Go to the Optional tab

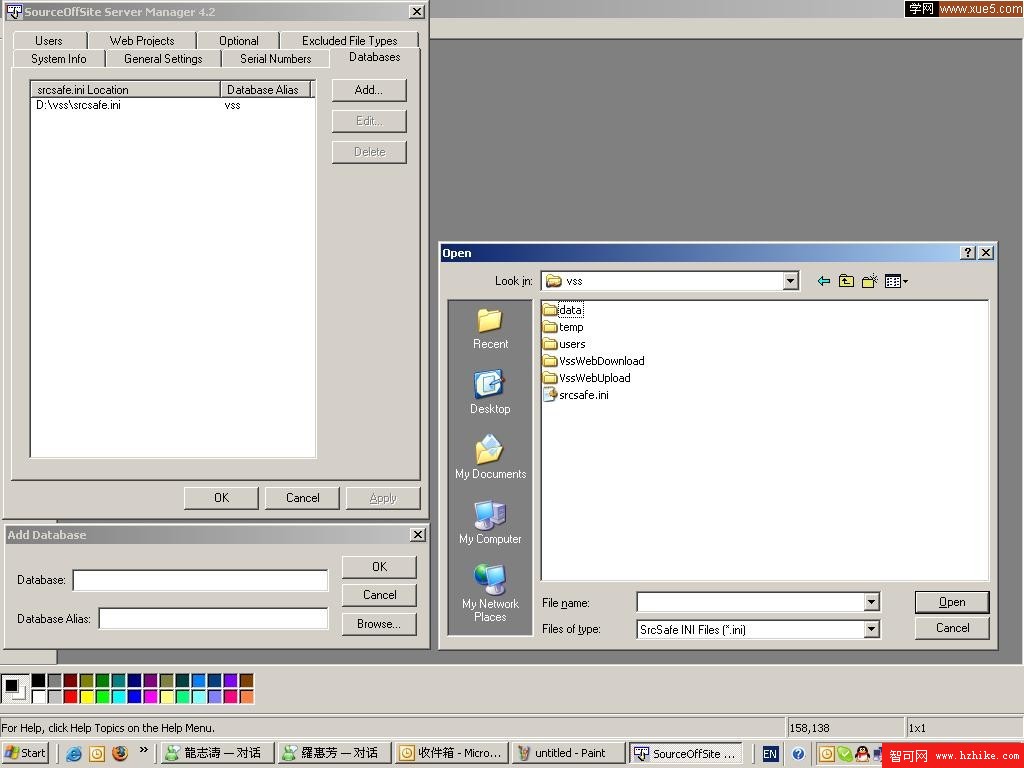pos(238,40)
